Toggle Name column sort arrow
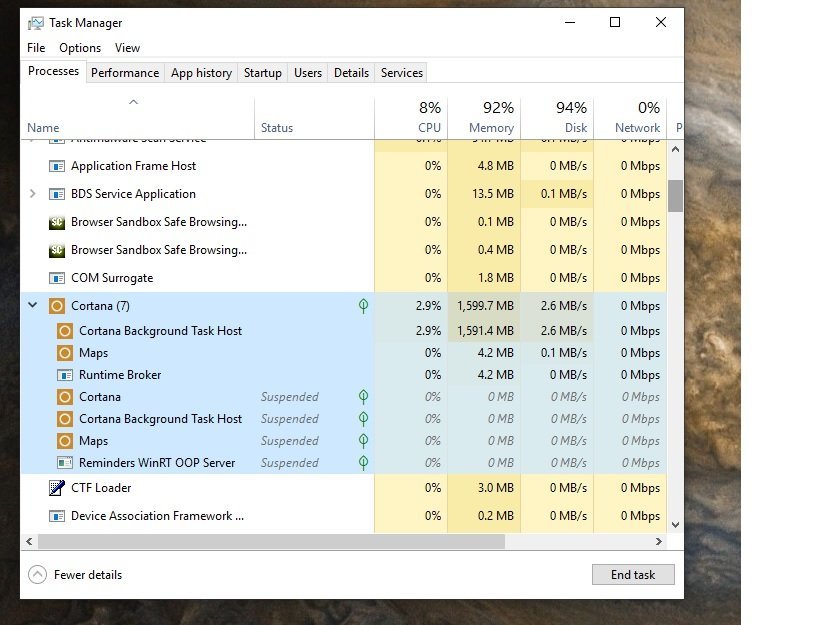Viewport: 819px width, 625px height. (133, 102)
